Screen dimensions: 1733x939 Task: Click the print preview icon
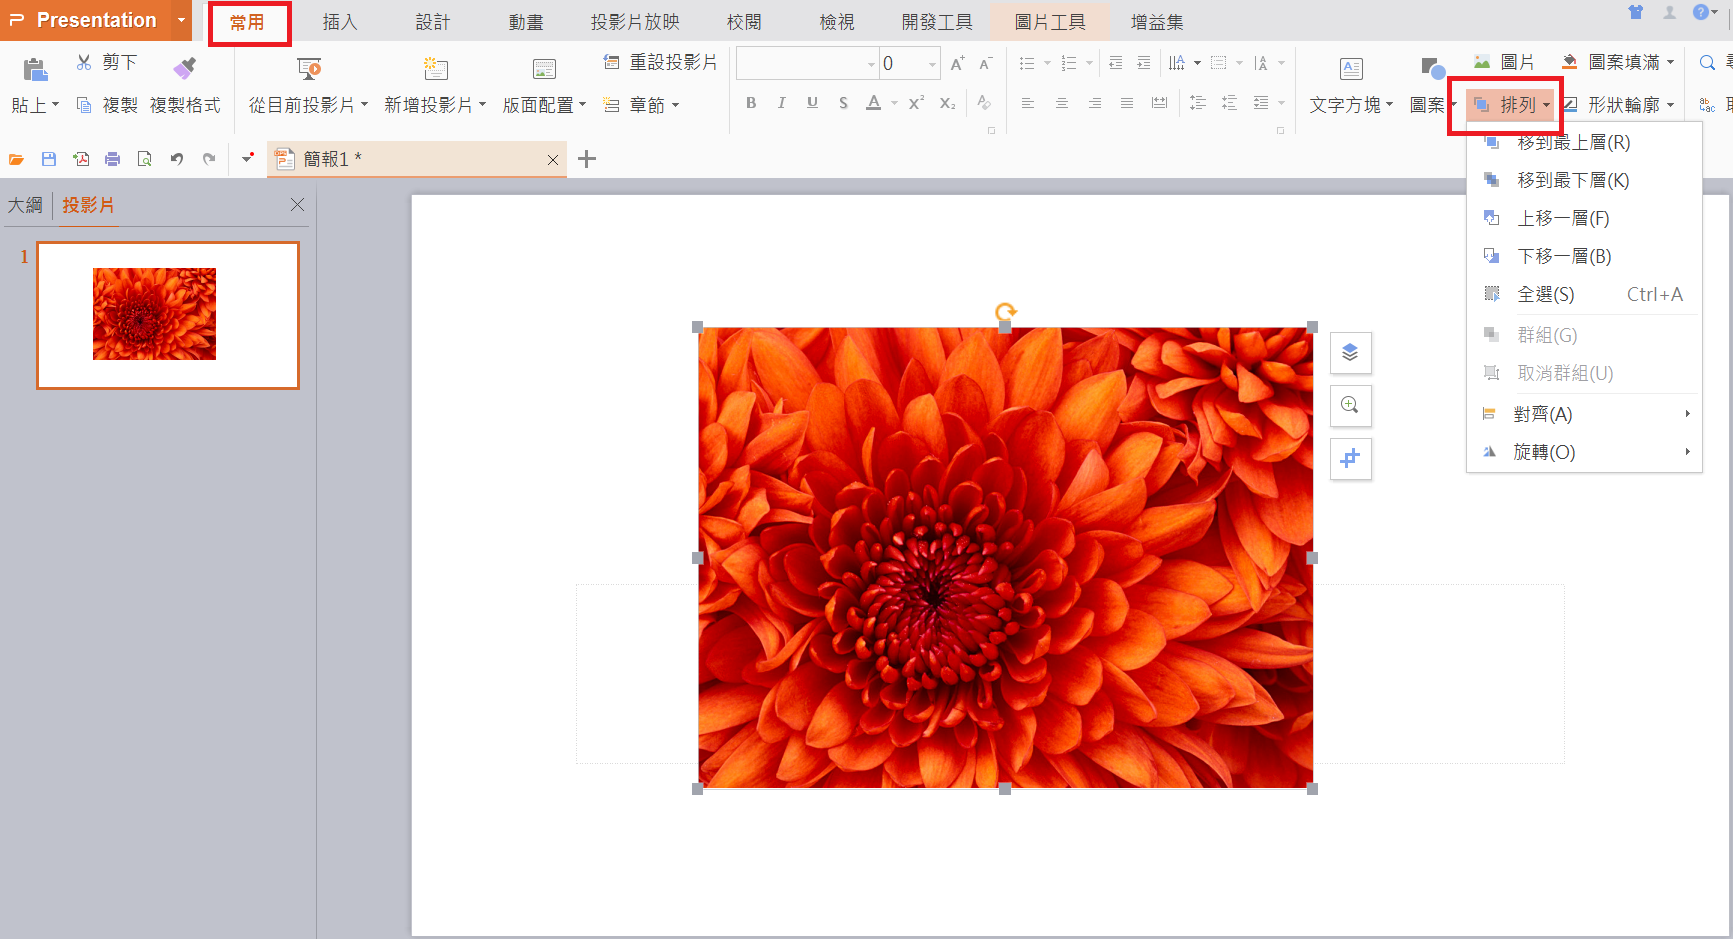pyautogui.click(x=144, y=159)
